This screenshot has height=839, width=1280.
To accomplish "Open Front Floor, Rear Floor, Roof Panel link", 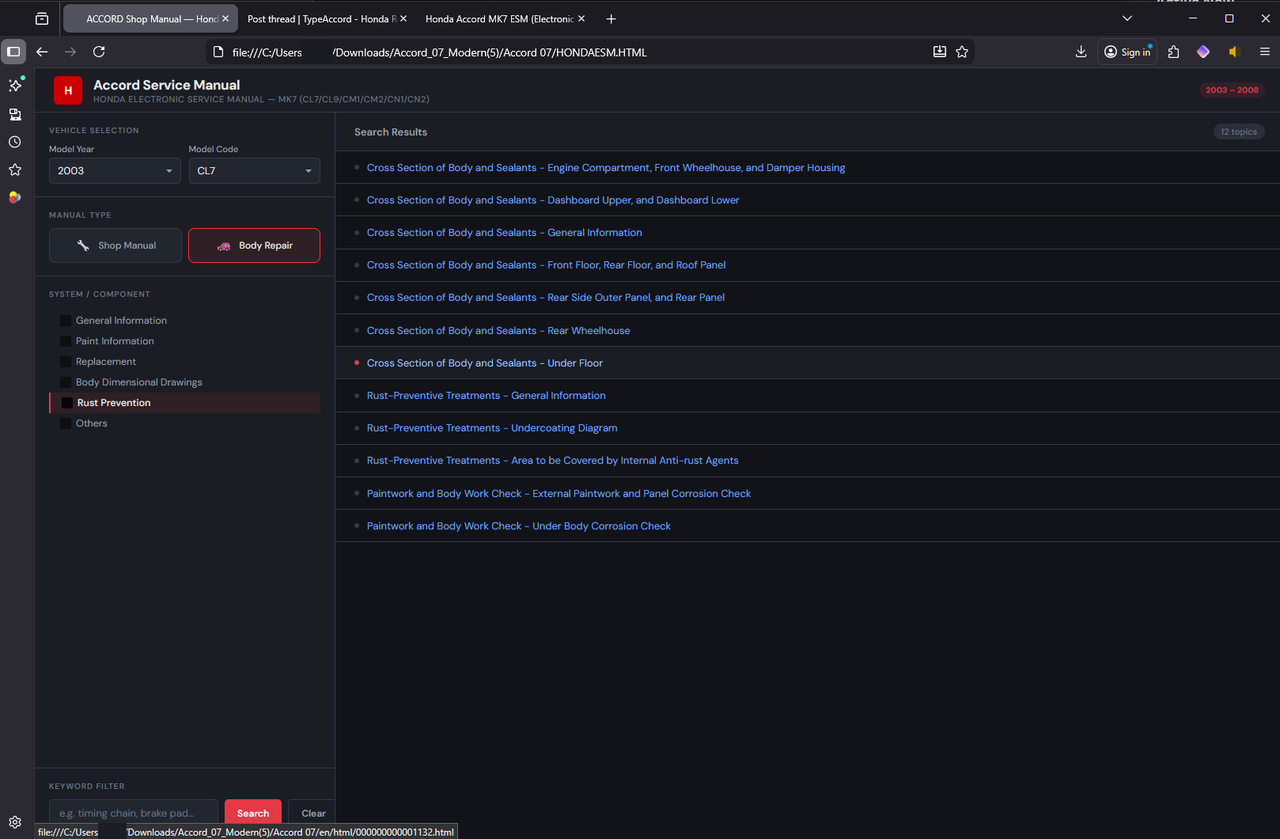I will pyautogui.click(x=546, y=265).
